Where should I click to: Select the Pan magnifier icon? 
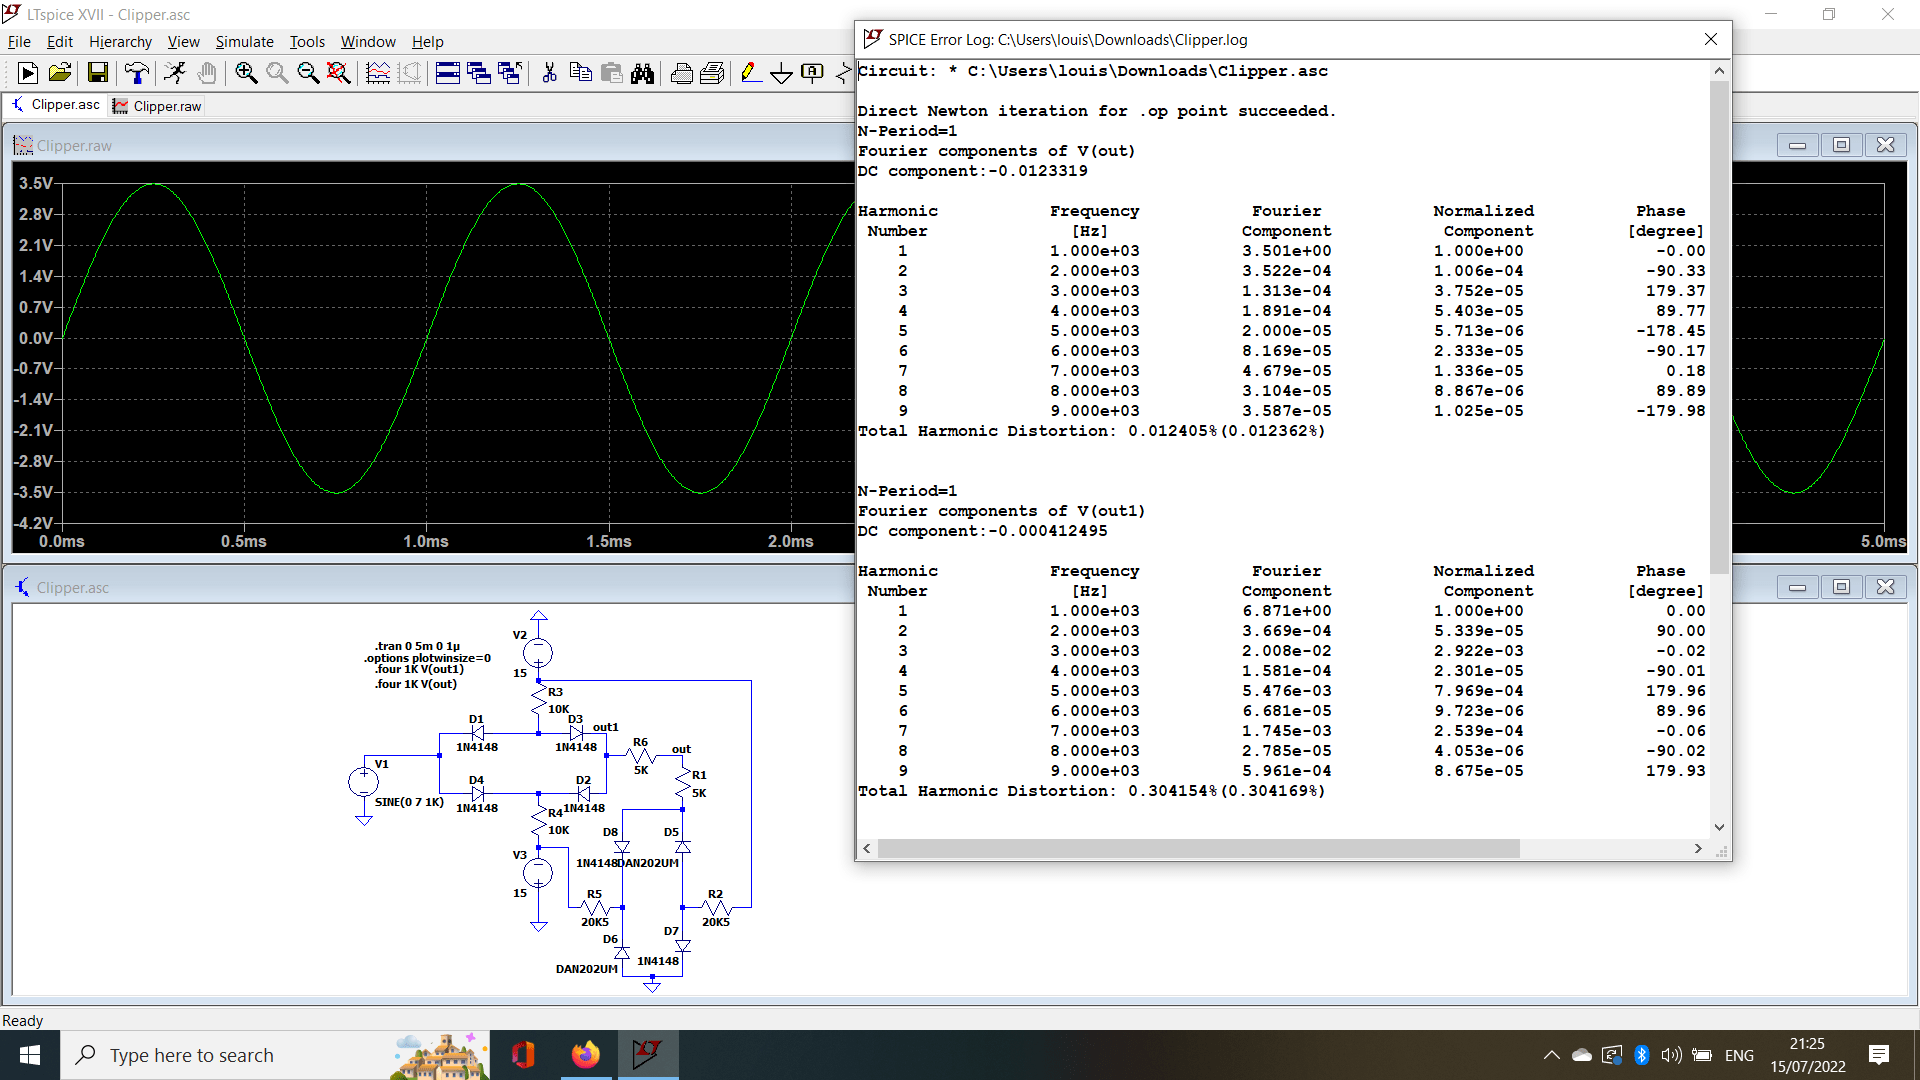pos(277,73)
